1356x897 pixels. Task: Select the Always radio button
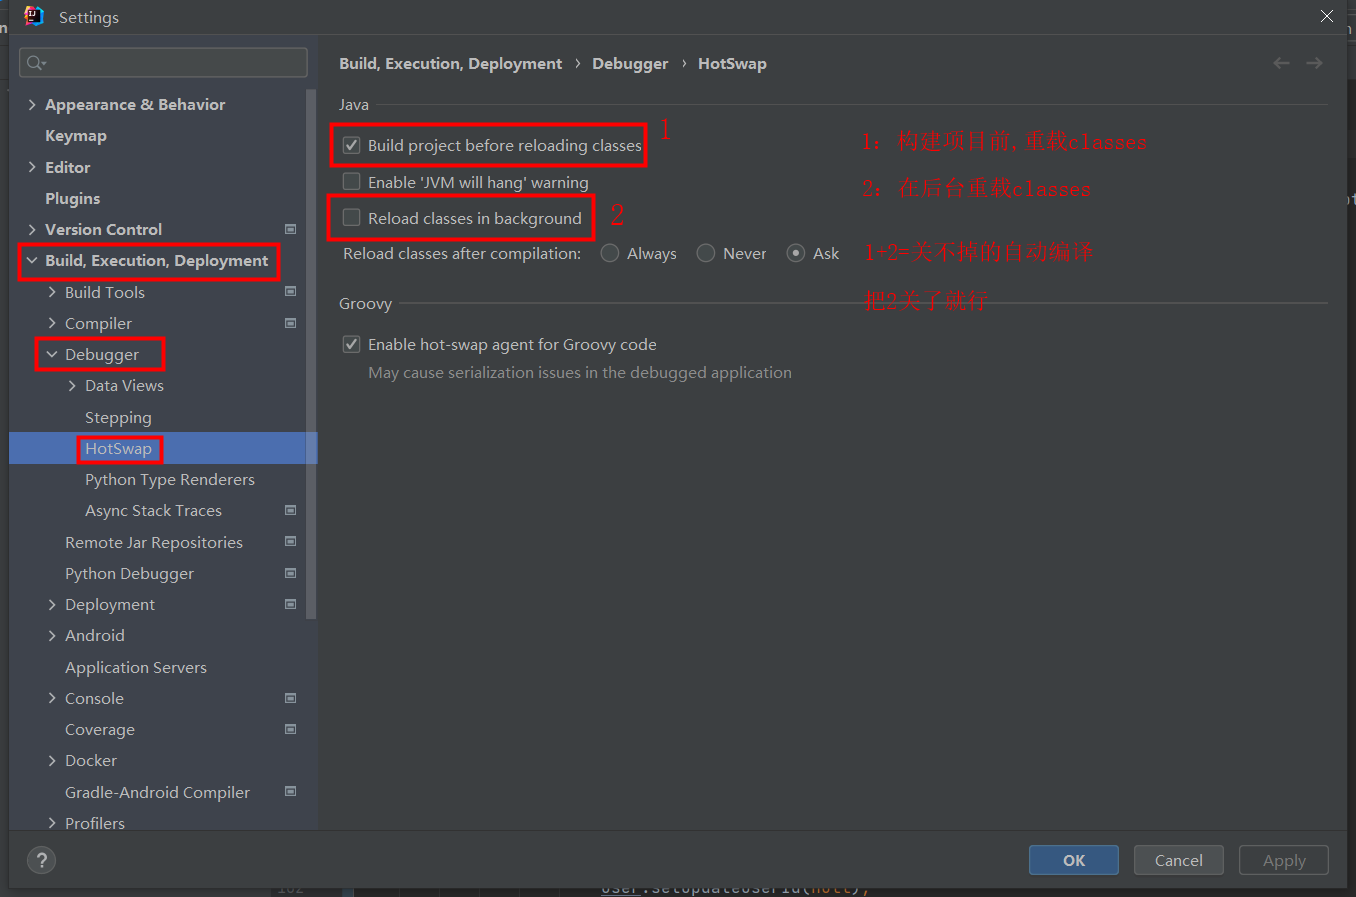pyautogui.click(x=610, y=254)
